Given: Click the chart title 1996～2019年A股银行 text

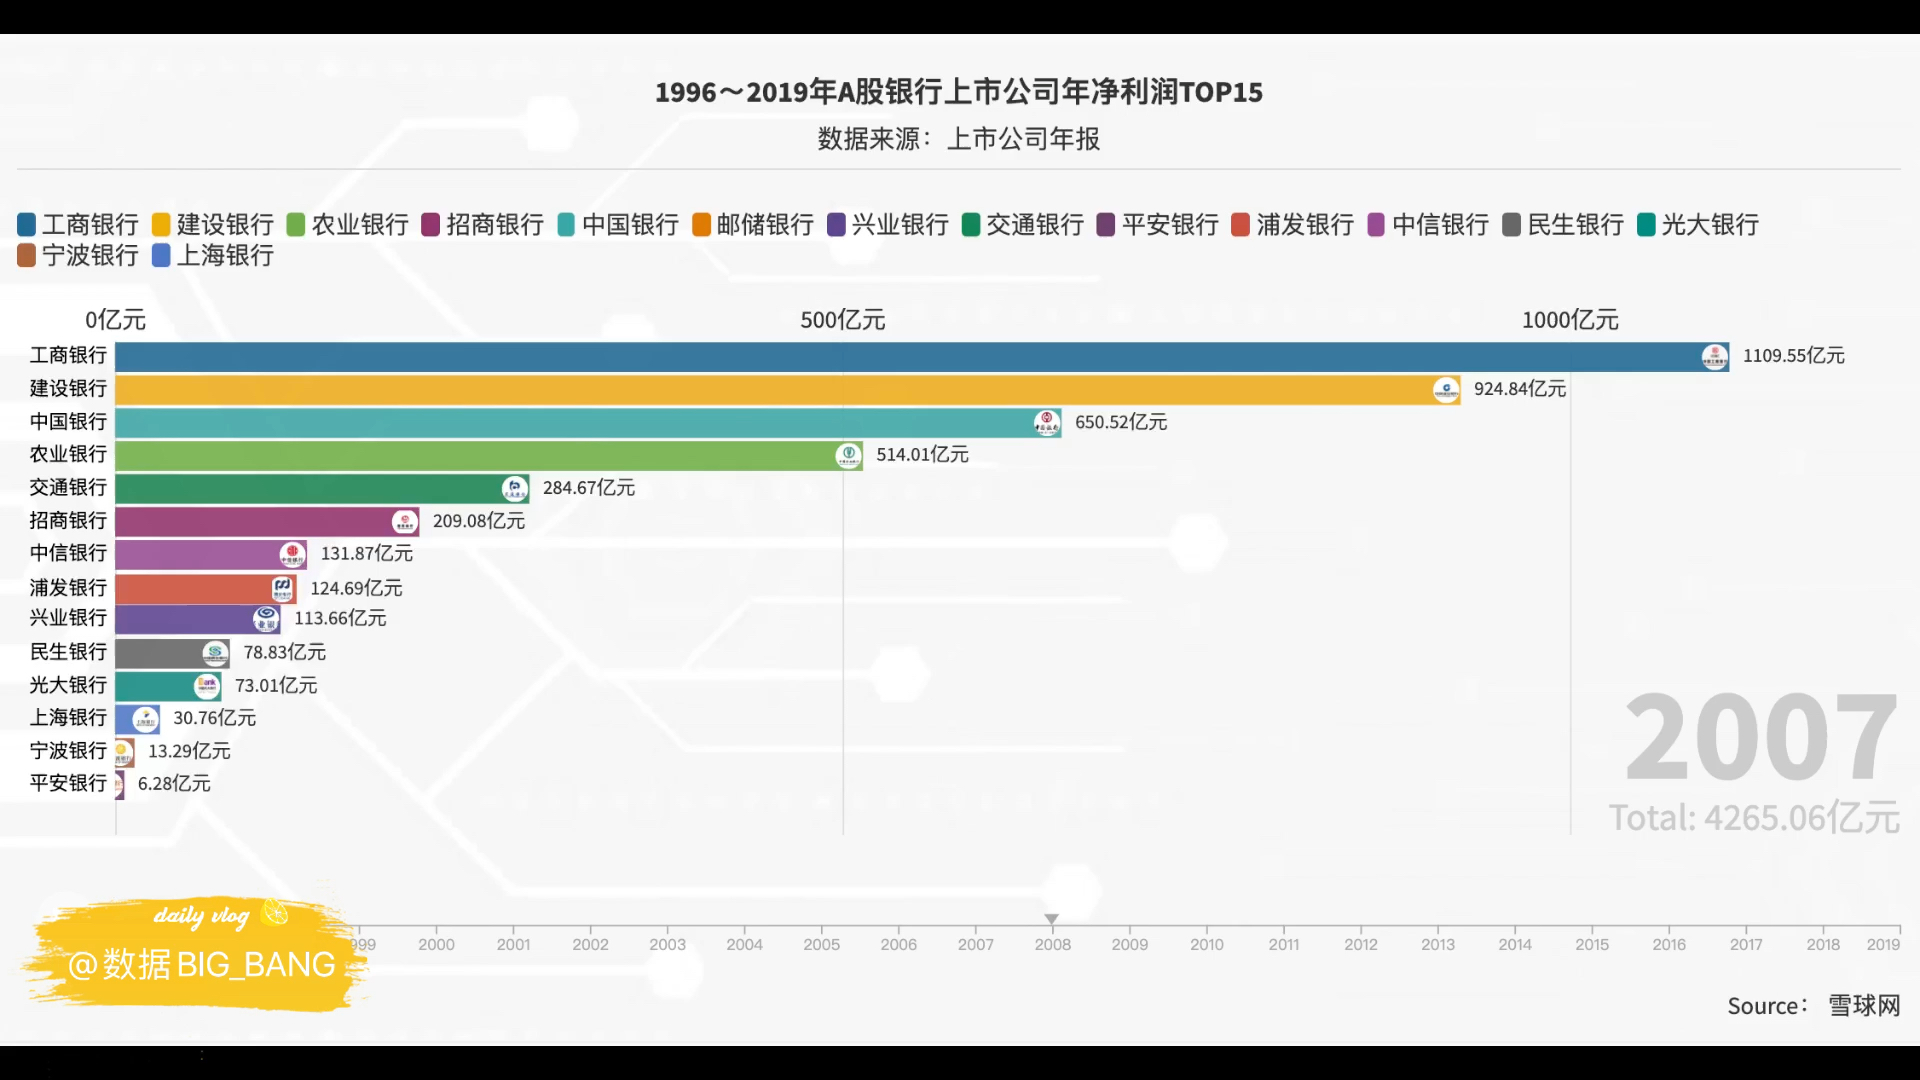Looking at the screenshot, I should pyautogui.click(x=959, y=92).
